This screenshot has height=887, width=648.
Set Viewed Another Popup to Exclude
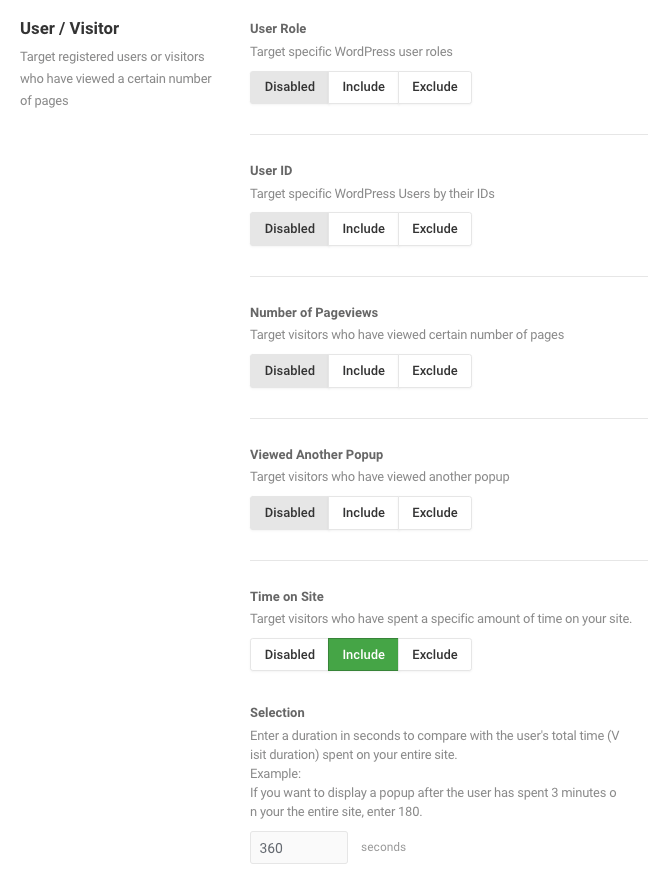coord(435,513)
